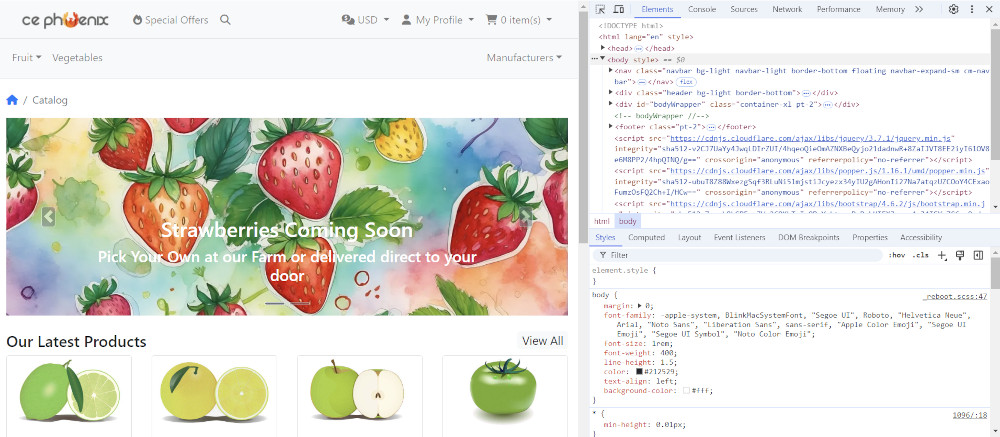This screenshot has width=1000, height=437.
Task: Select the Elements tab
Action: pyautogui.click(x=657, y=9)
